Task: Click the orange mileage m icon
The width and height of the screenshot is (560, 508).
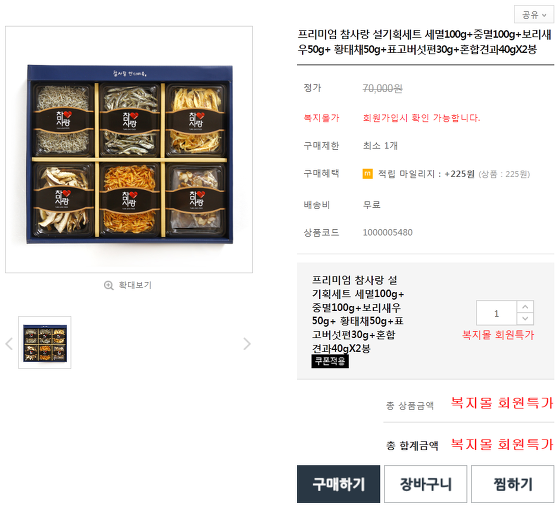Action: click(x=368, y=174)
